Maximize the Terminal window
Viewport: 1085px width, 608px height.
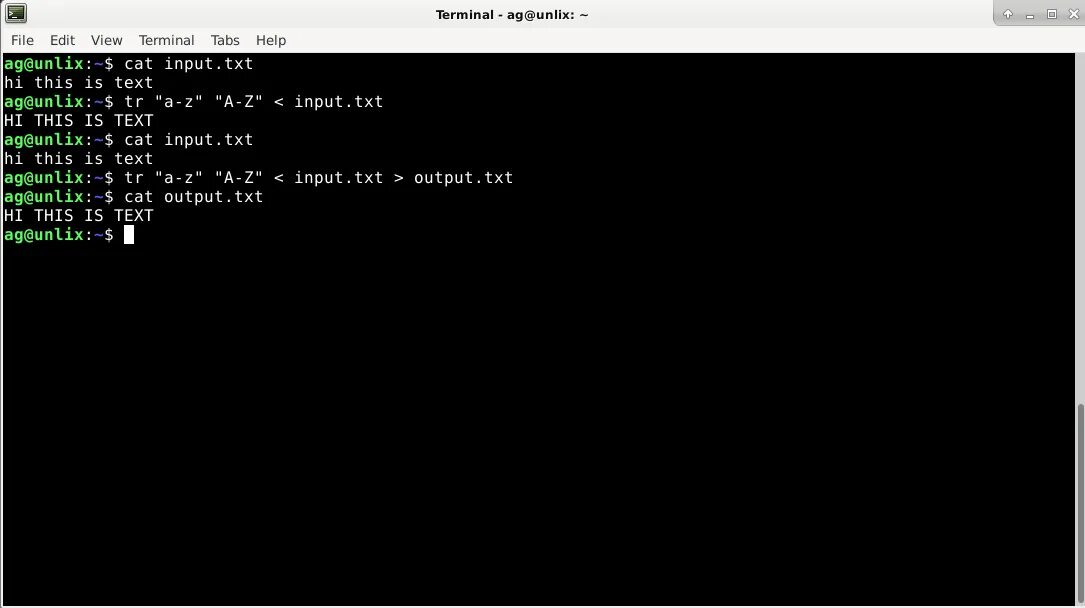pyautogui.click(x=1052, y=14)
